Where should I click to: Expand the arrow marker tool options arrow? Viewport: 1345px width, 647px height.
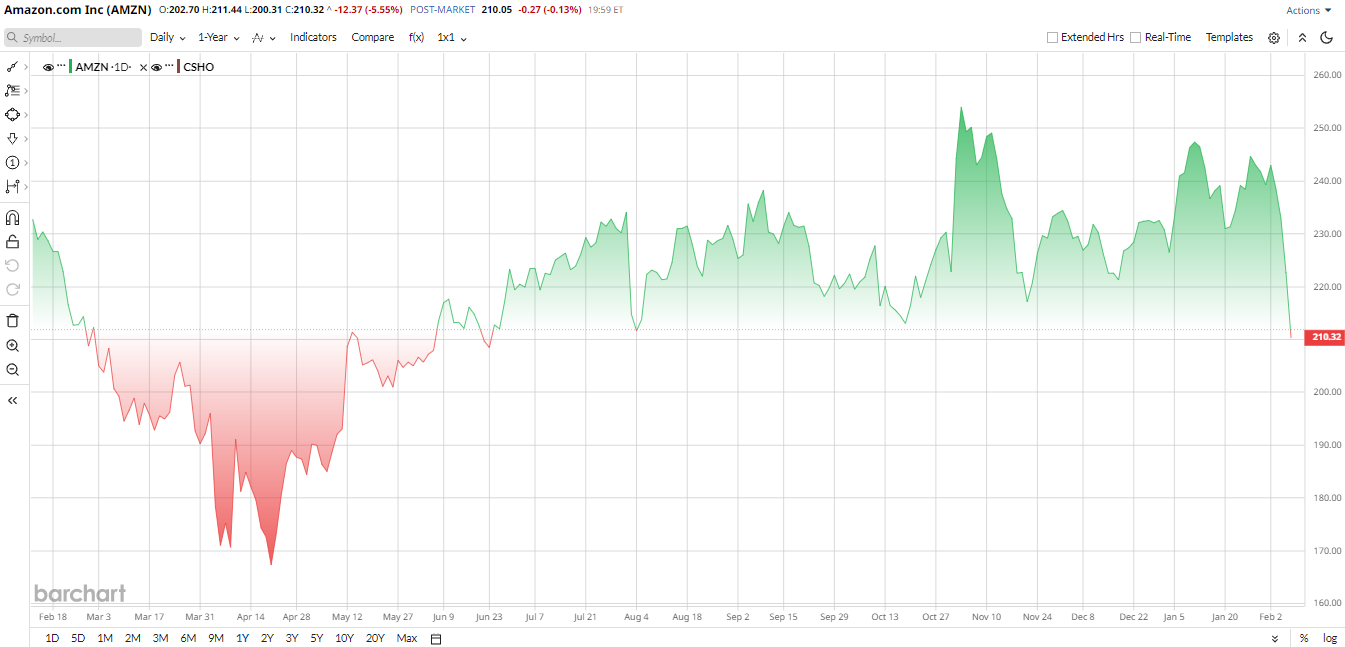(26, 138)
